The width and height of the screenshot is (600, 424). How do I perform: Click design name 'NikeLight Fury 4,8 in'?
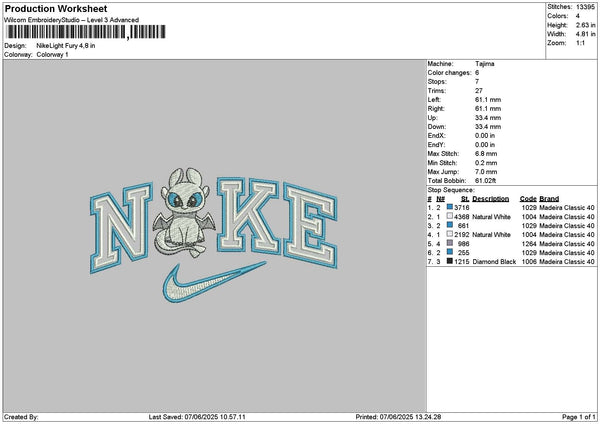click(x=66, y=46)
